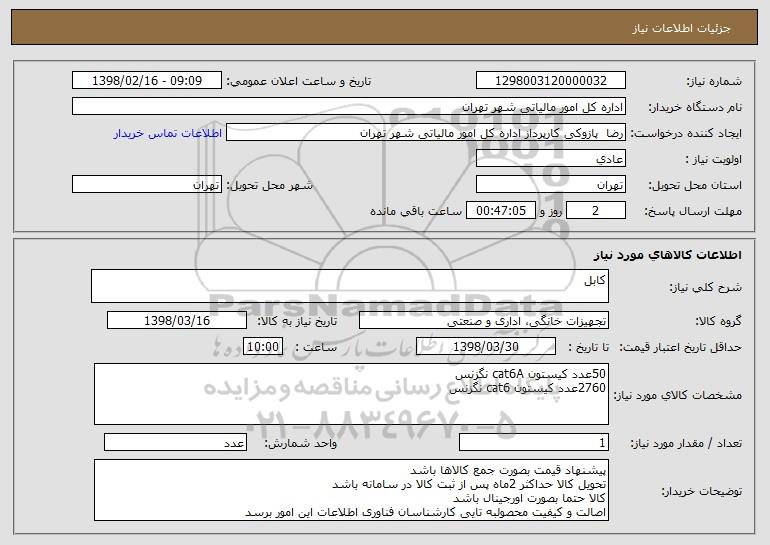Click the شرح کلی نیاز text area کابل

coord(350,286)
